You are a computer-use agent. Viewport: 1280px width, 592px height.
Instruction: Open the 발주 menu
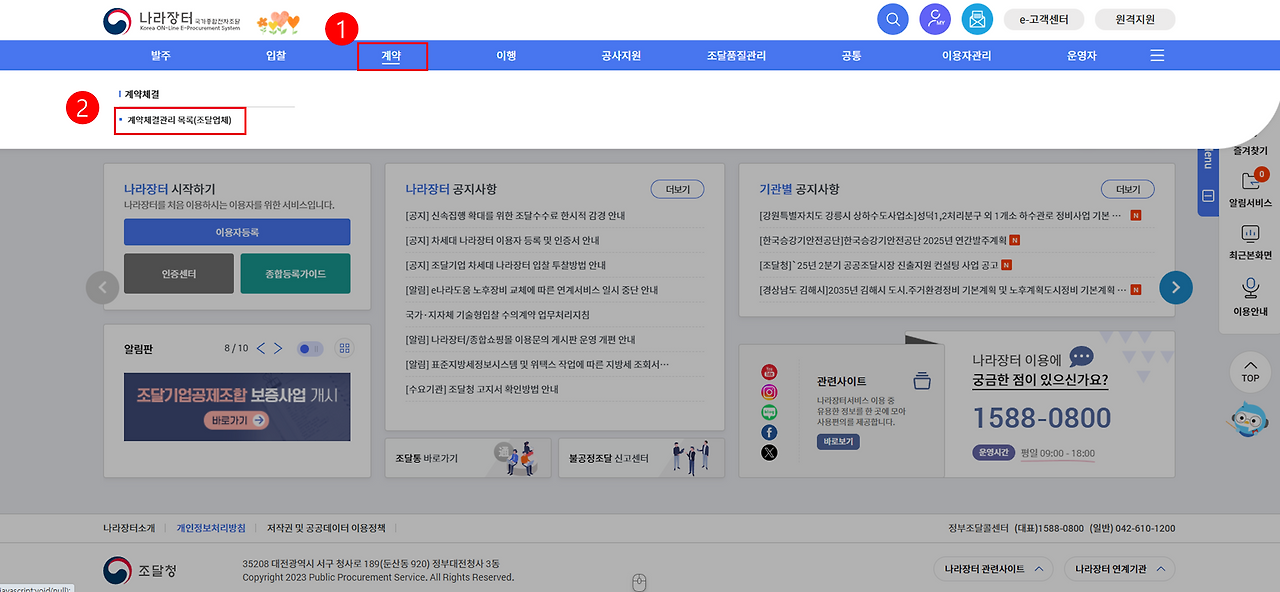pos(161,56)
